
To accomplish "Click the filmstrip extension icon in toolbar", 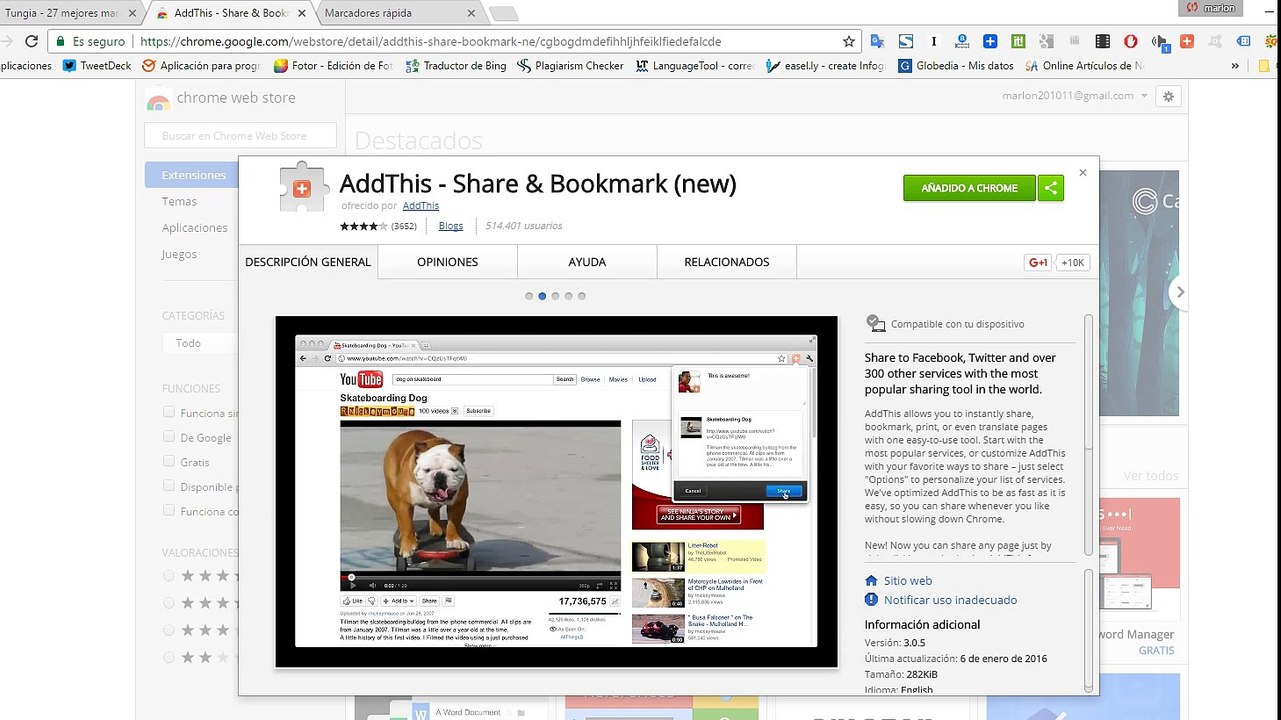I will click(1102, 42).
